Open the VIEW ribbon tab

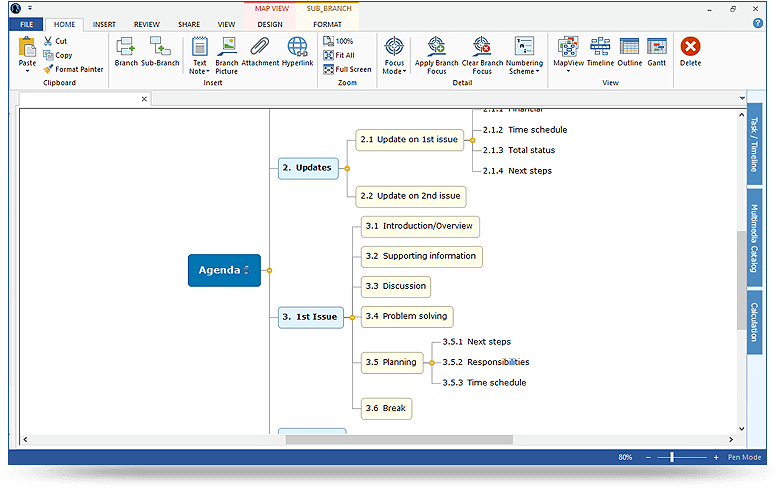[226, 24]
